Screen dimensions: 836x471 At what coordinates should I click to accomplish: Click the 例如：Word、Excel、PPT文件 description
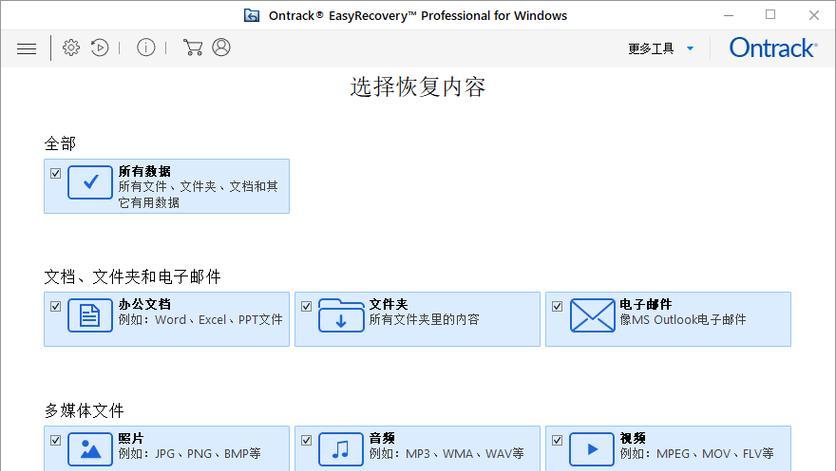[200, 320]
